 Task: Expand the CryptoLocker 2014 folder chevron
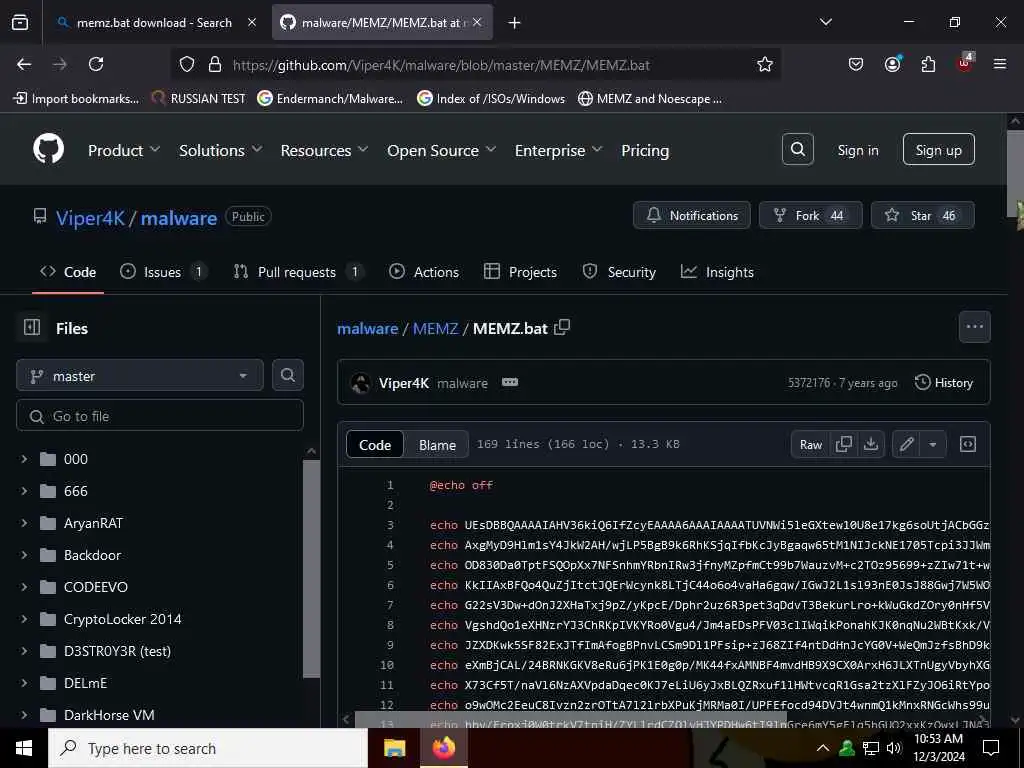(24, 619)
